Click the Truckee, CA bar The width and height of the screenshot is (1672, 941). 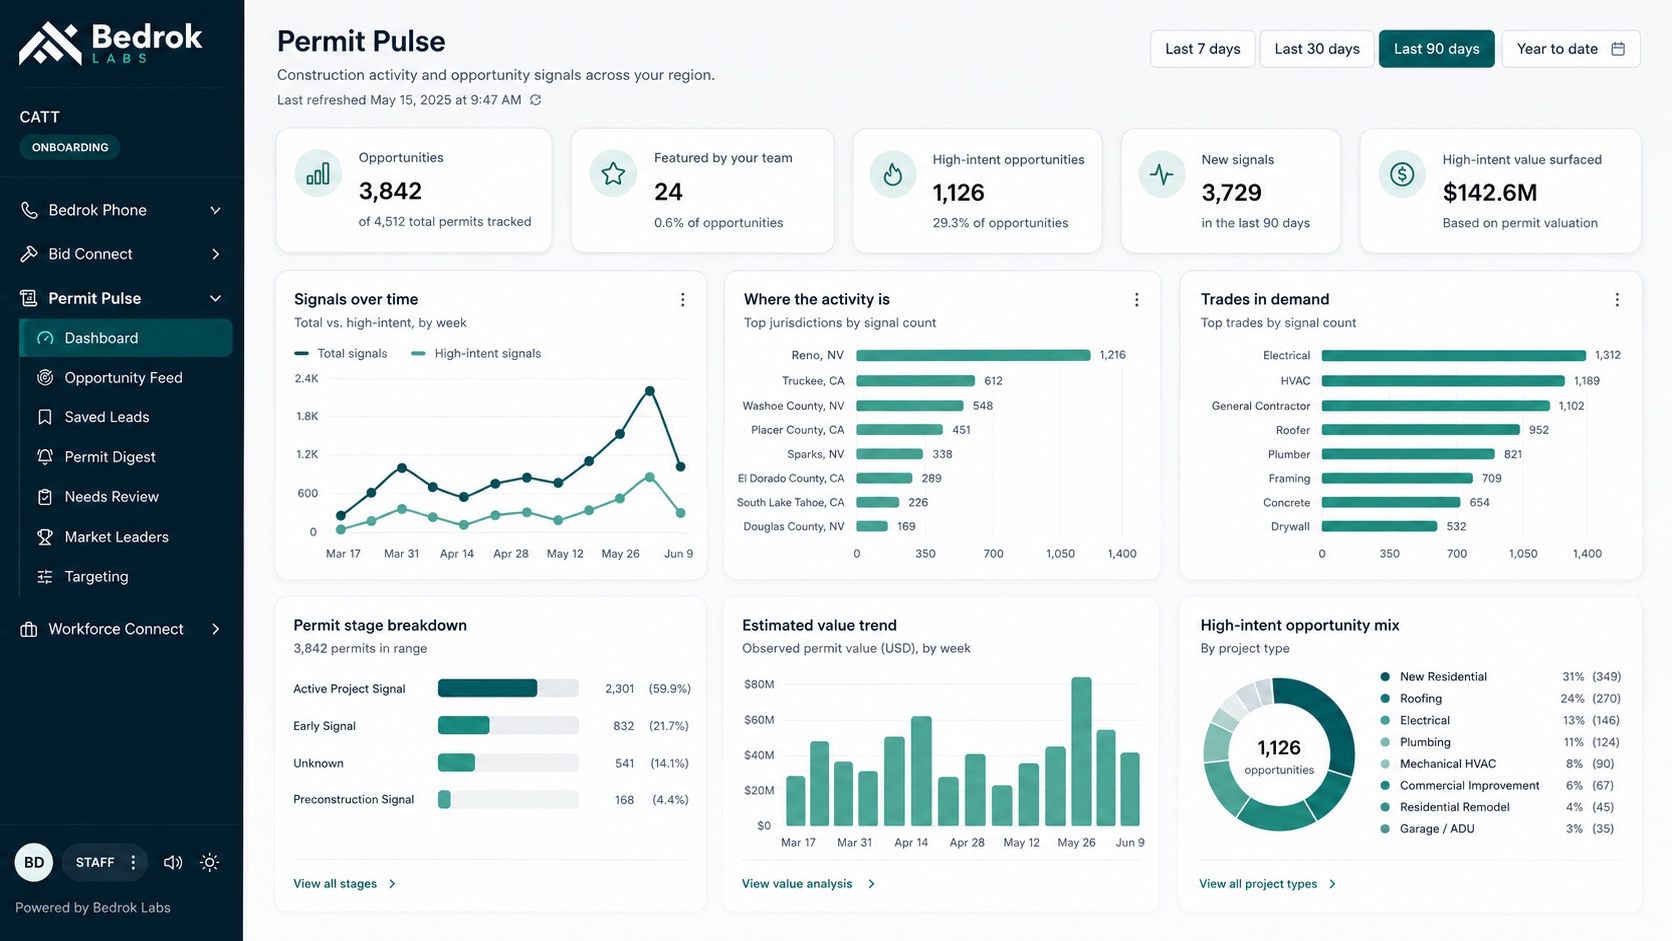pyautogui.click(x=915, y=381)
